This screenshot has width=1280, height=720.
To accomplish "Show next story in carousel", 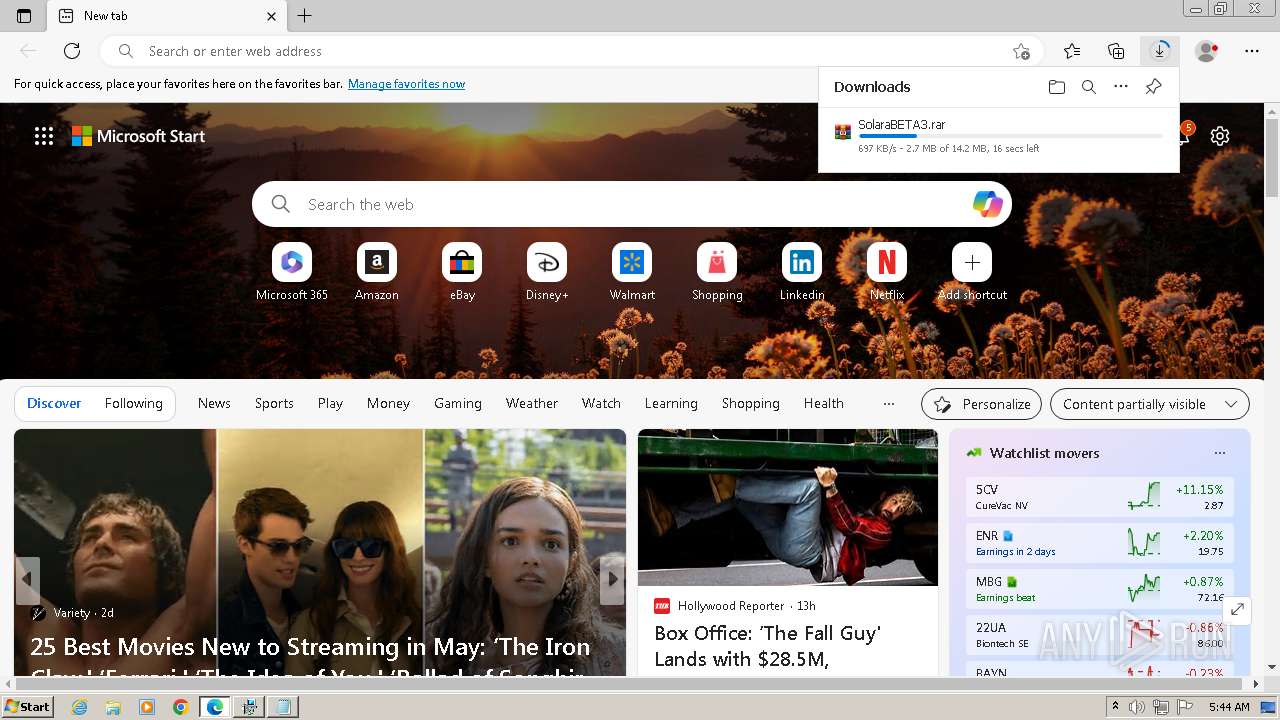I will (x=612, y=579).
